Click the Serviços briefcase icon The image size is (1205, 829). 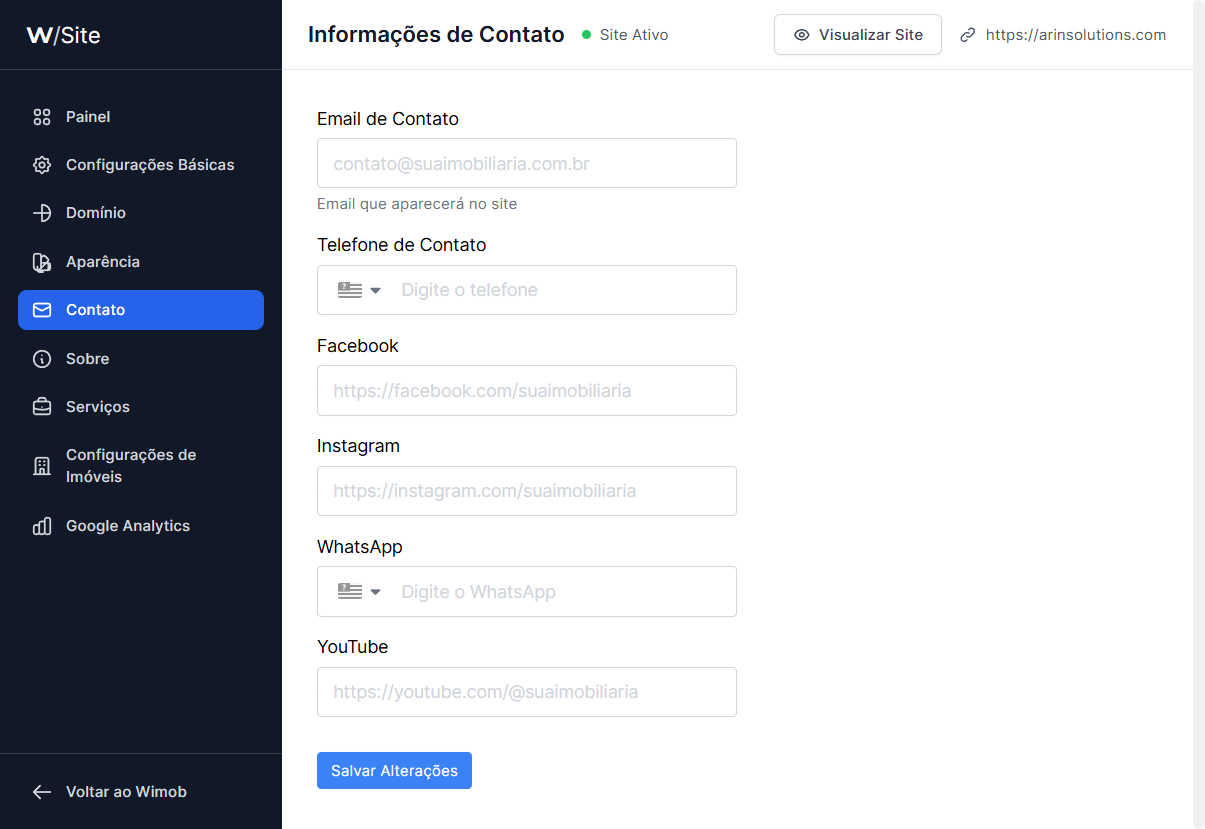[x=42, y=407]
